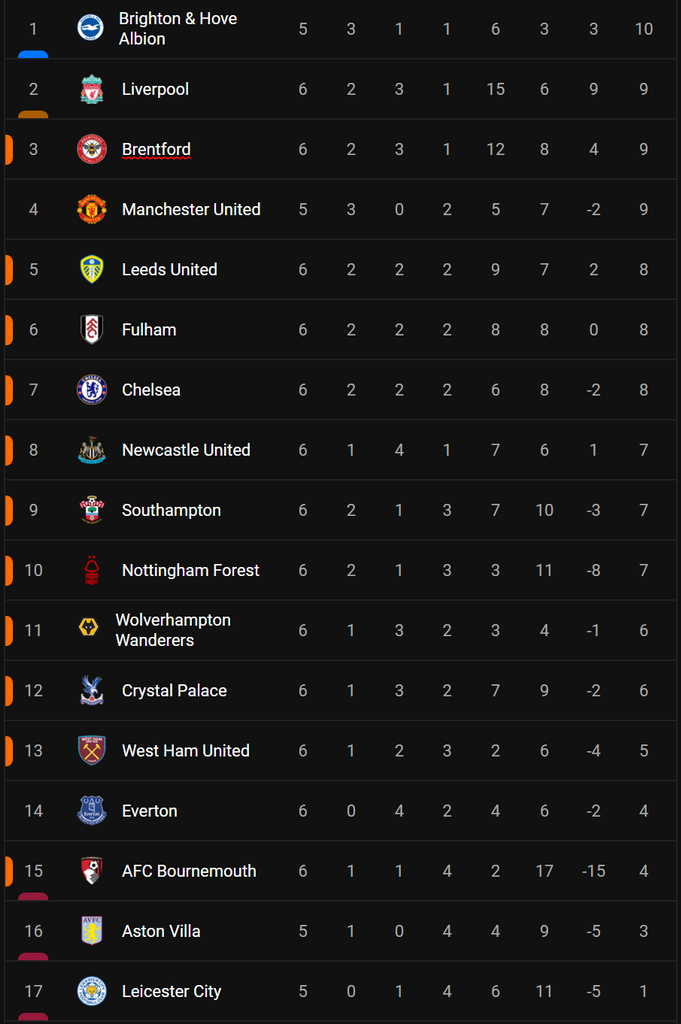The height and width of the screenshot is (1024, 681).
Task: Click the Chelsea club badge
Action: 91,390
